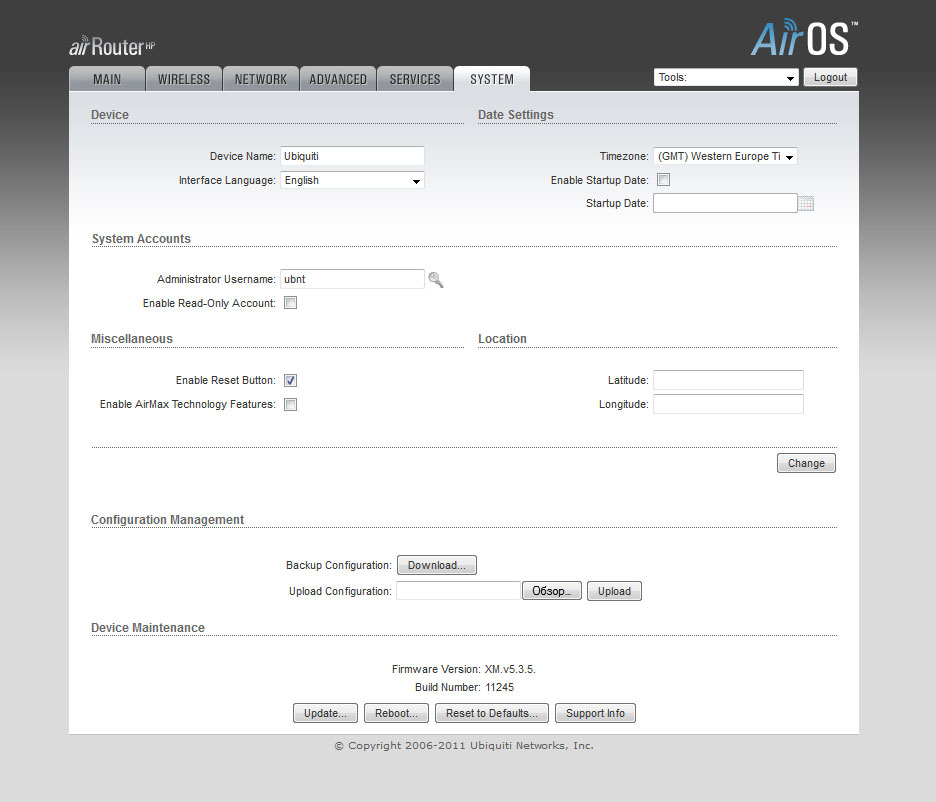Download the backup configuration
Image resolution: width=936 pixels, height=802 pixels.
tap(437, 566)
